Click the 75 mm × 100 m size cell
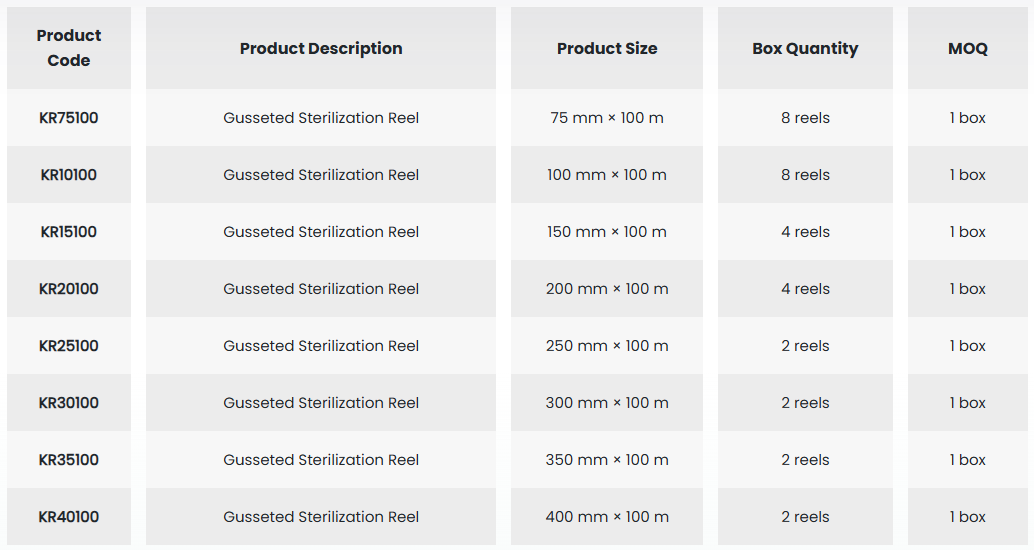 pos(607,118)
